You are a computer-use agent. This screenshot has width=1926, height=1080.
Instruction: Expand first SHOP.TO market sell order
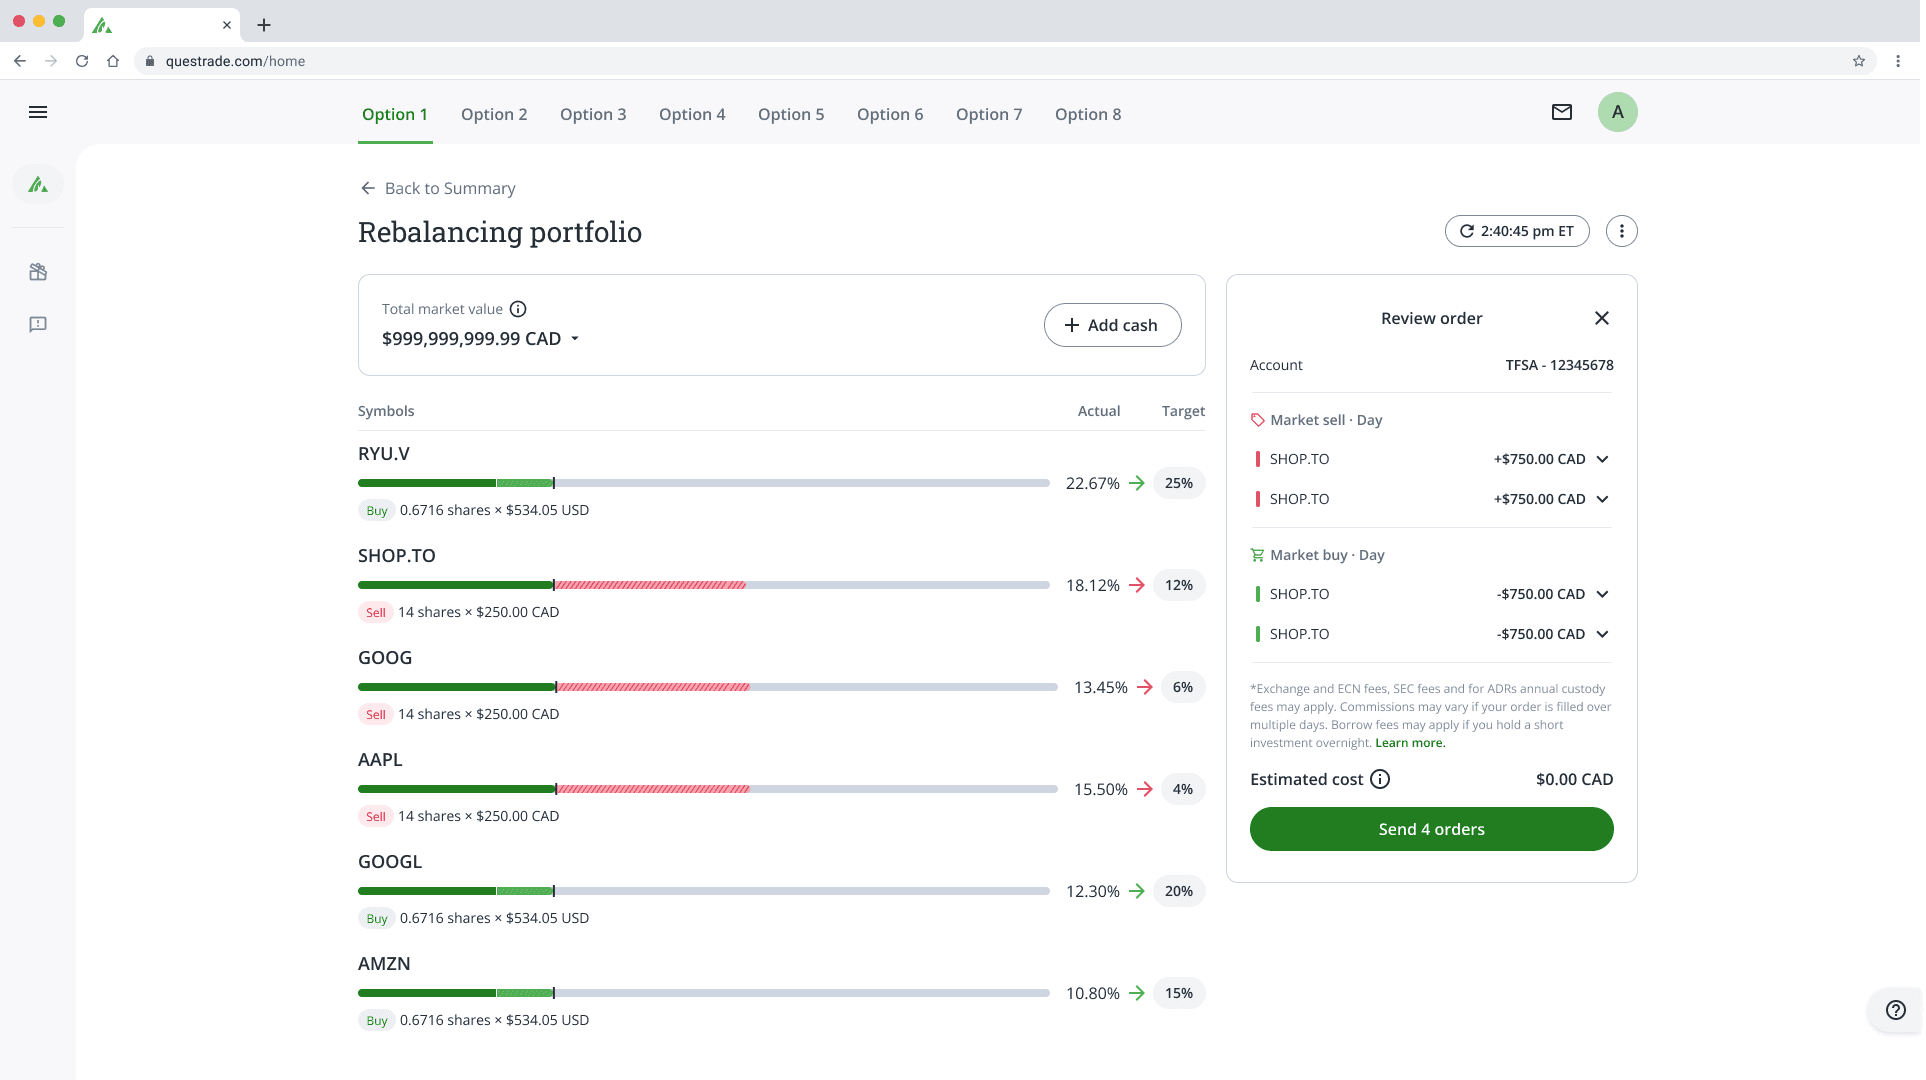(x=1602, y=459)
